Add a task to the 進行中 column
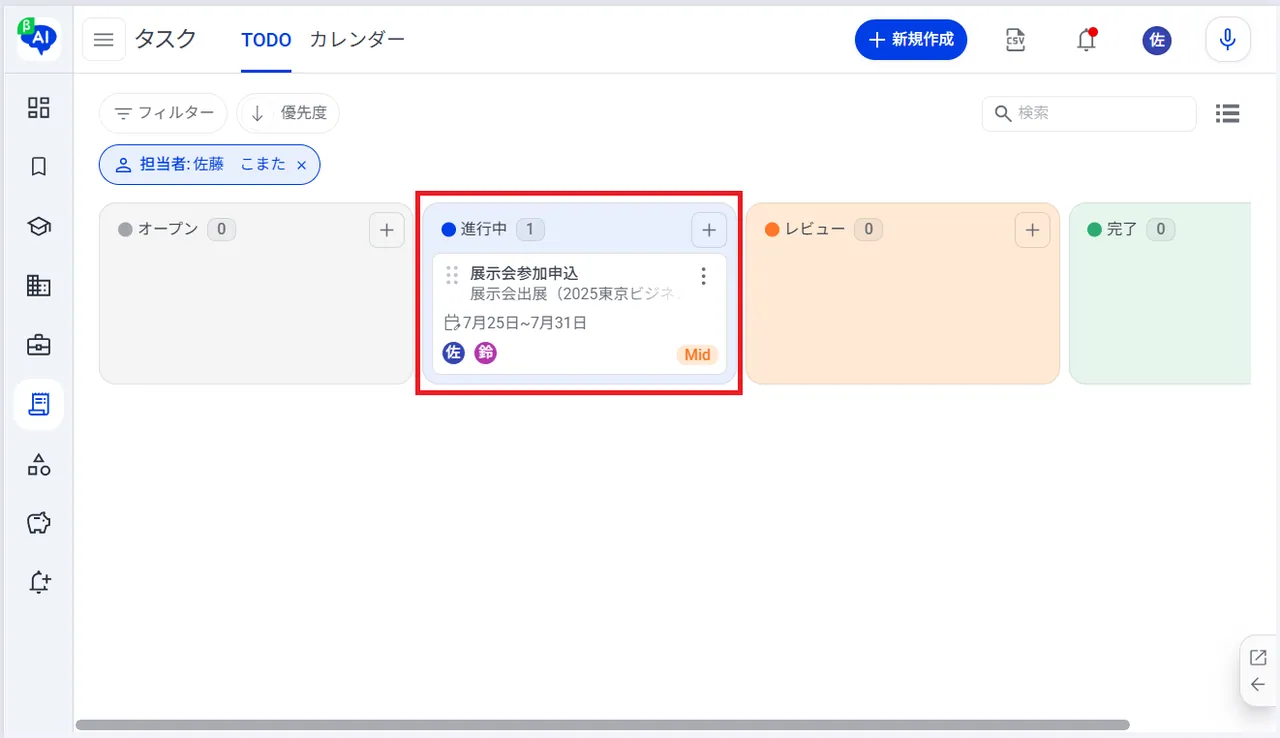The image size is (1280, 738). click(709, 230)
